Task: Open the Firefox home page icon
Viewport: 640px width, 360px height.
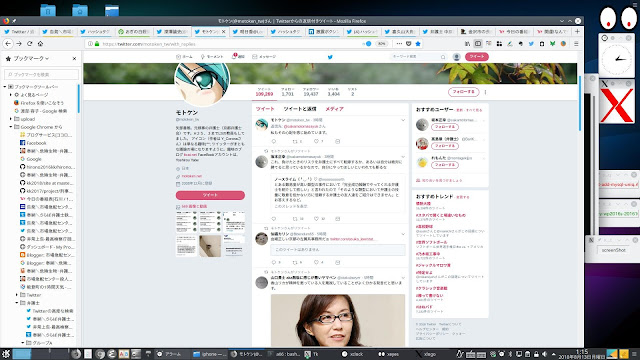Action: click(40, 44)
